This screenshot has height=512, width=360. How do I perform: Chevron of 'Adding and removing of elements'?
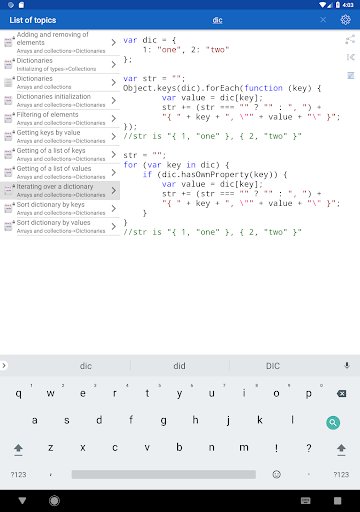(114, 42)
